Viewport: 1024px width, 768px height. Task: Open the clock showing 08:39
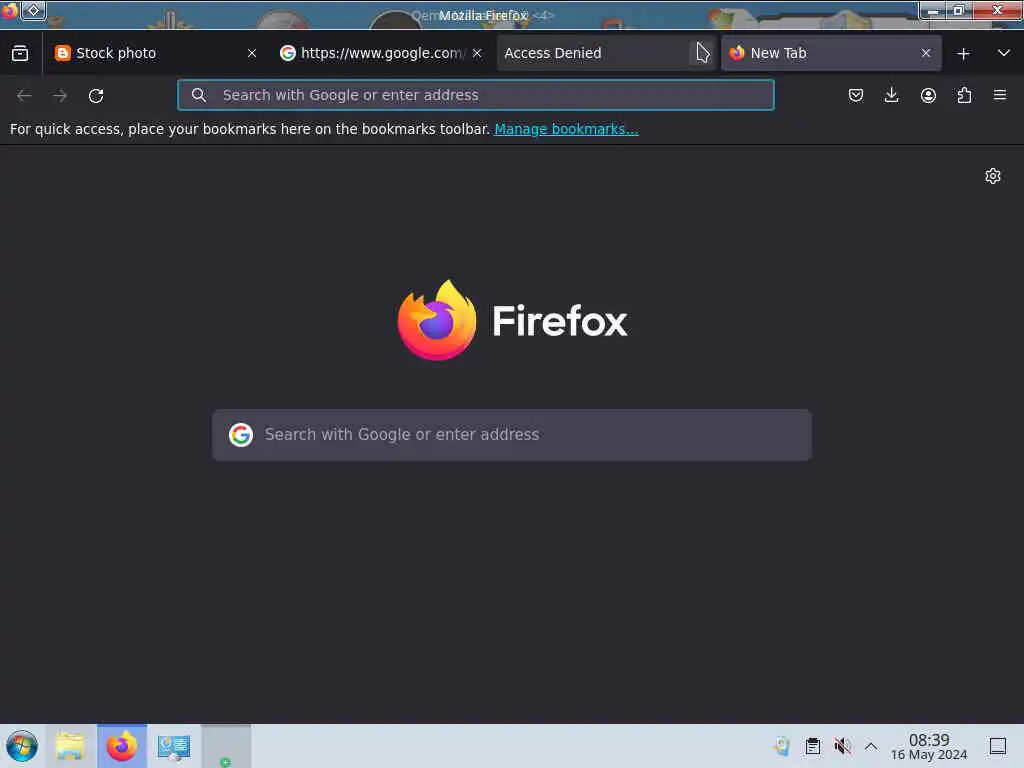929,746
